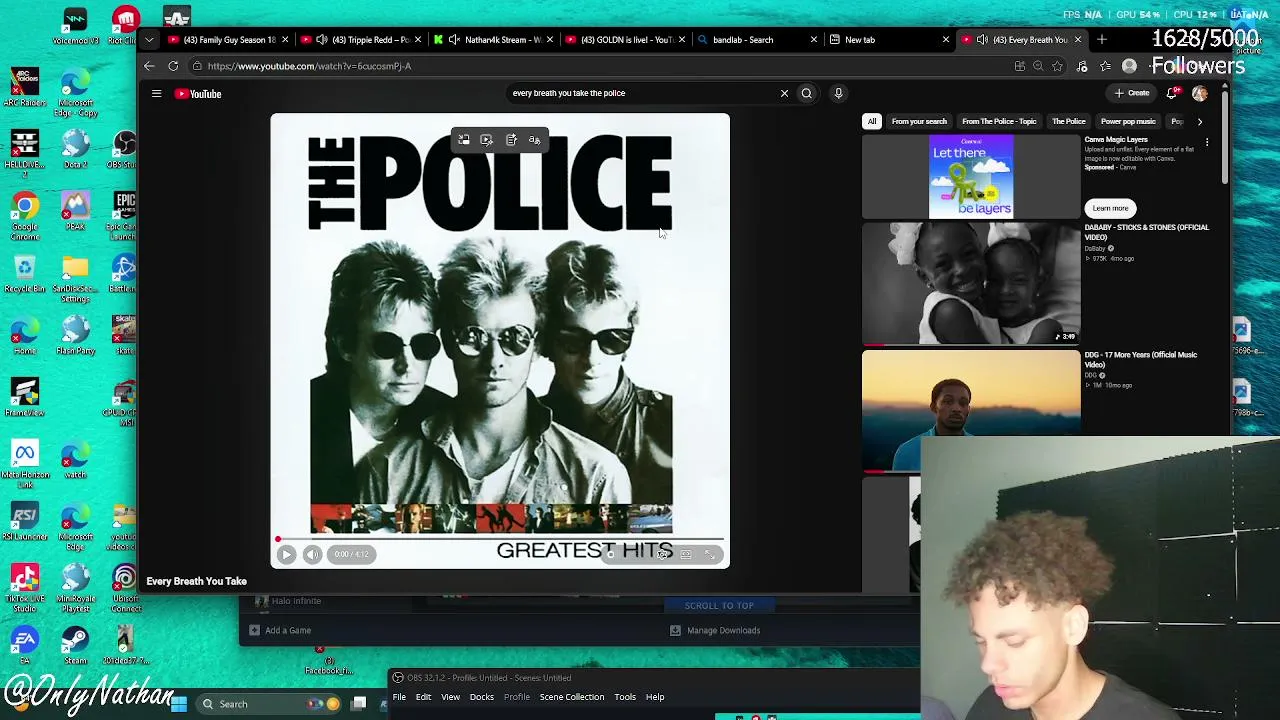
Task: Open the Scene Collection menu in OBS
Action: (571, 697)
